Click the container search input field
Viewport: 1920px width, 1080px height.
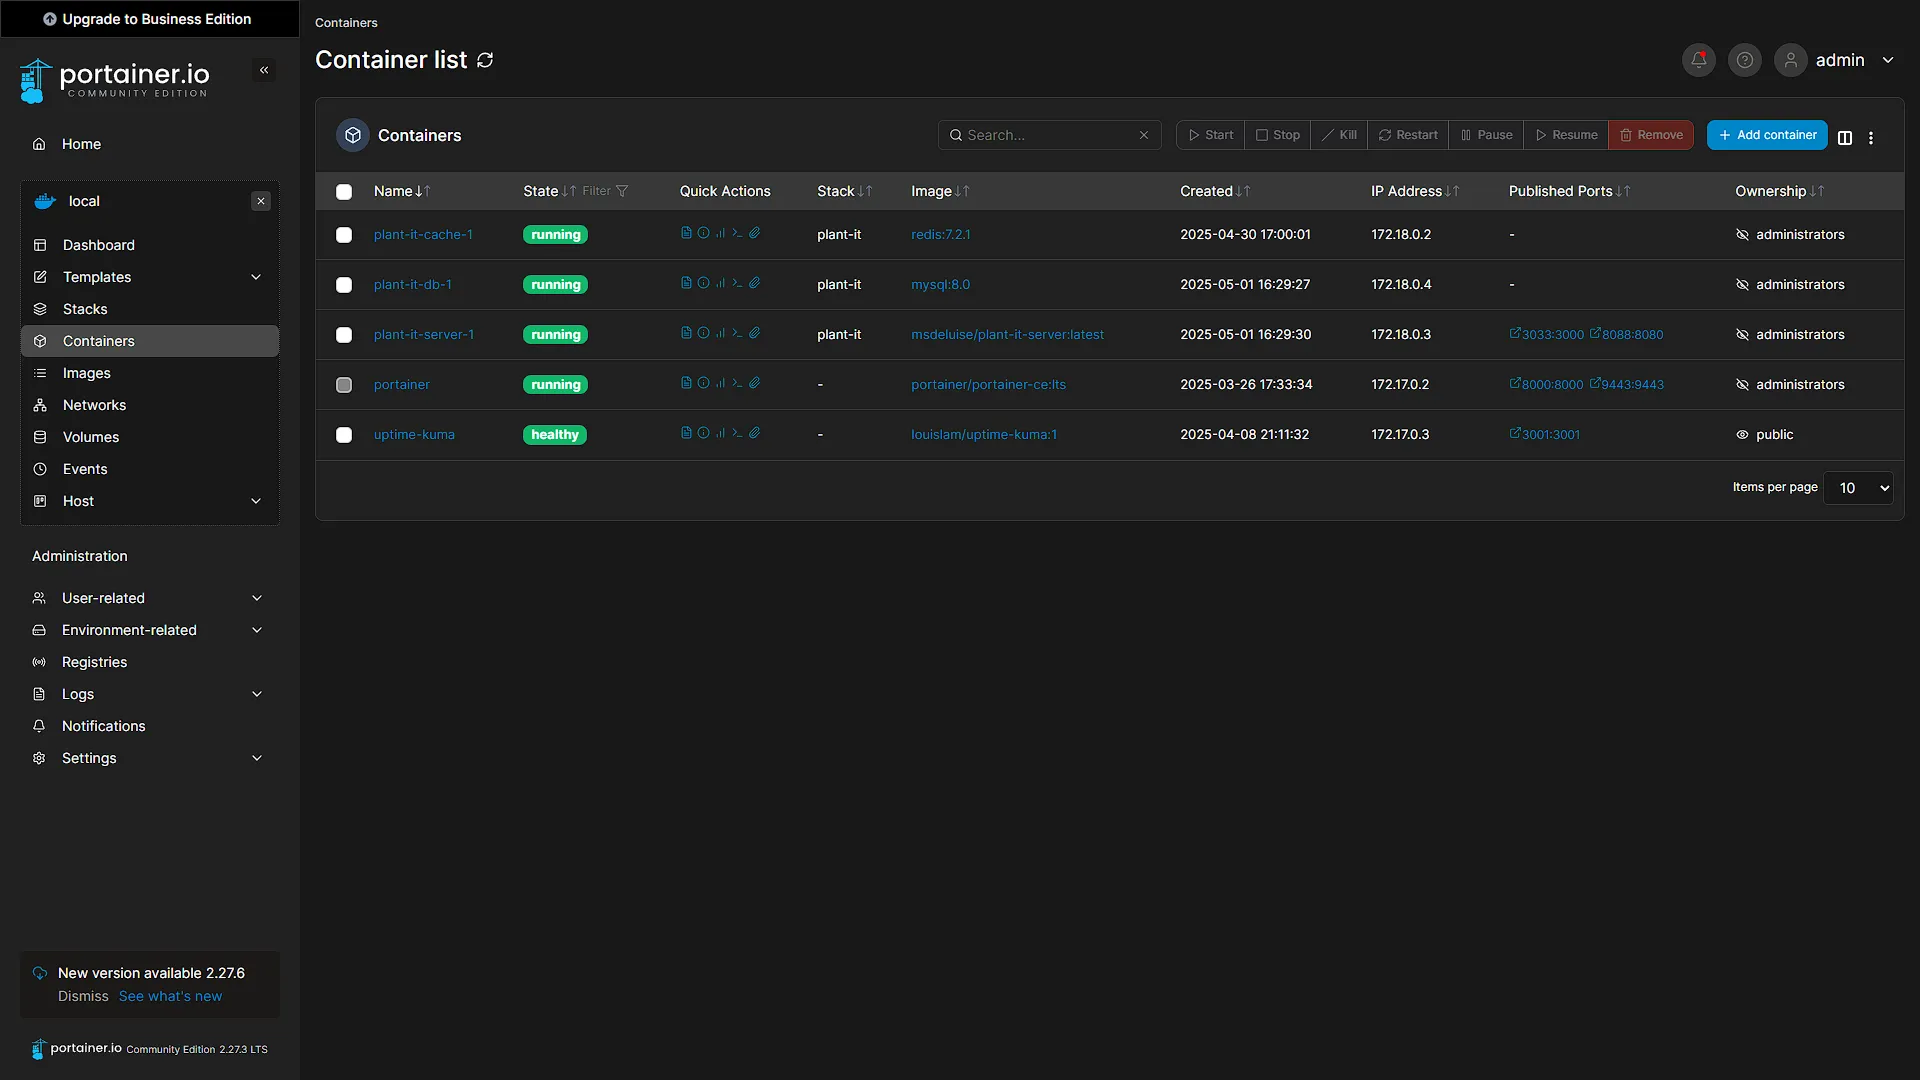pos(1050,135)
